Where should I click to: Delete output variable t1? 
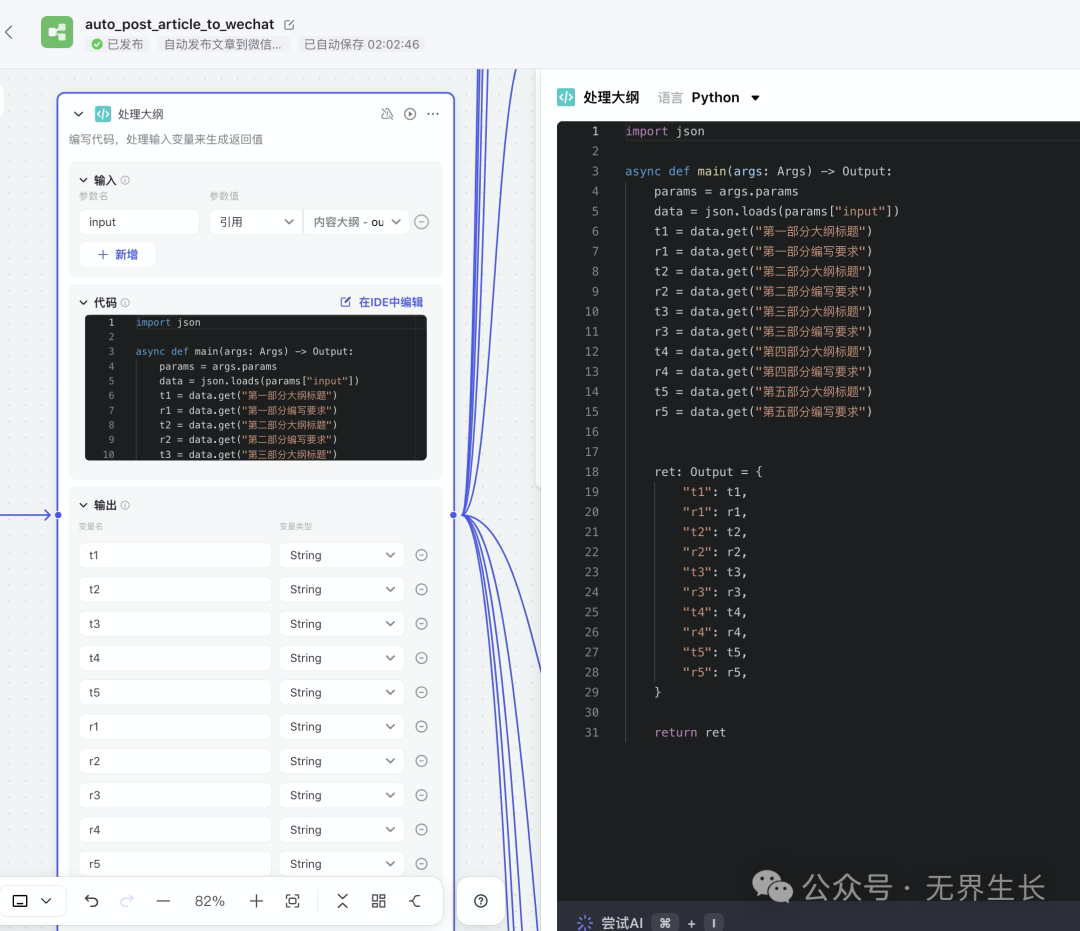[x=422, y=555]
